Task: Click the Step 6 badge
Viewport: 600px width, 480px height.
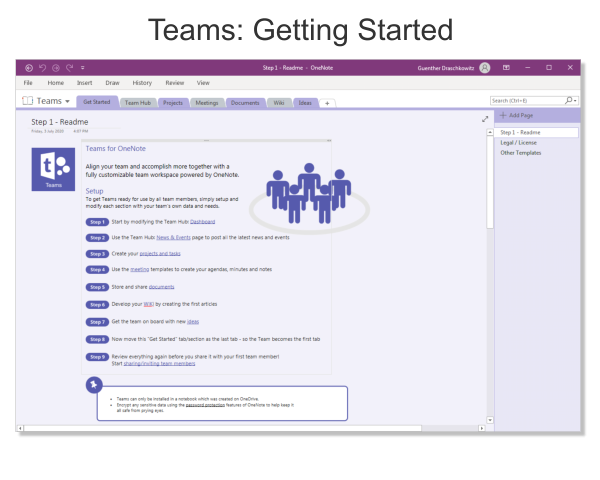Action: pos(97,305)
